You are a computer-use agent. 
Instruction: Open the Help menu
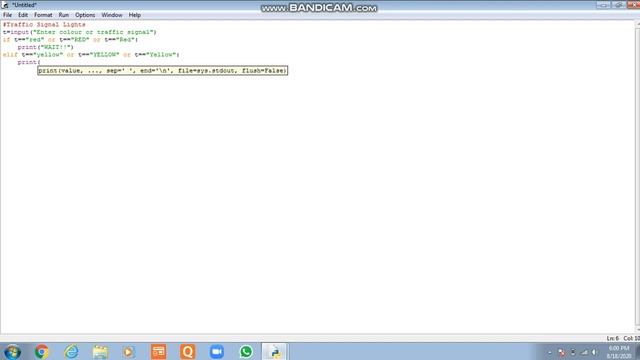tap(135, 15)
